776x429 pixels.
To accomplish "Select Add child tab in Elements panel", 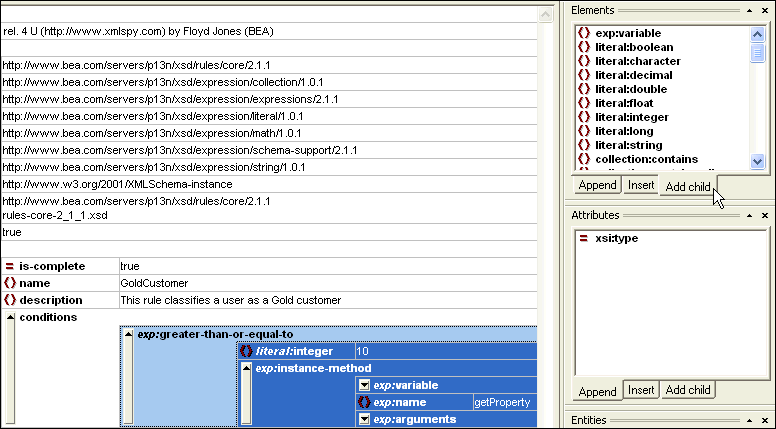I will 688,187.
